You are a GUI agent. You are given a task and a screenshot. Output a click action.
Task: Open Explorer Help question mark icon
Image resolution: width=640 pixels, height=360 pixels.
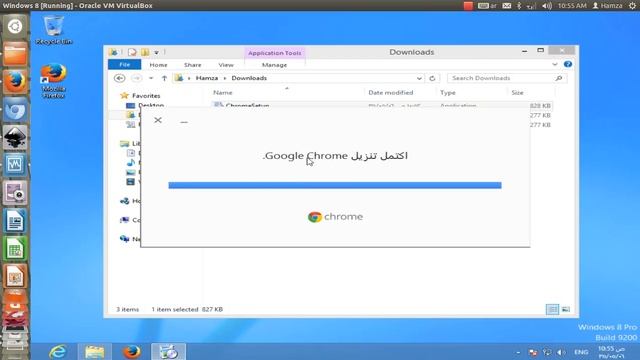pos(567,64)
